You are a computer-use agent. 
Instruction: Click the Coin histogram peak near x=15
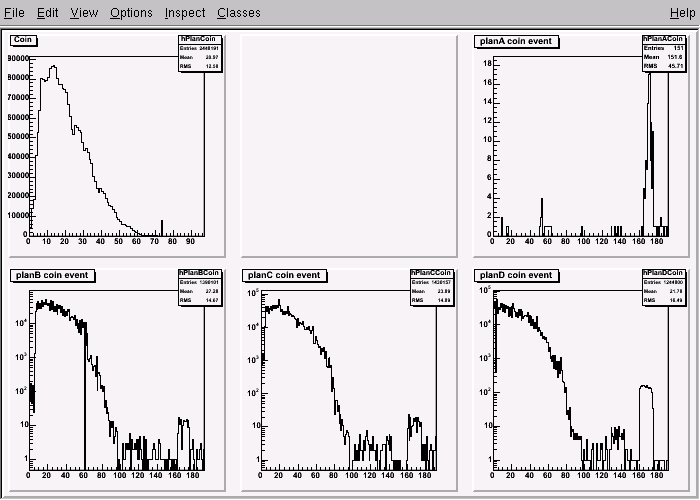[x=54, y=67]
